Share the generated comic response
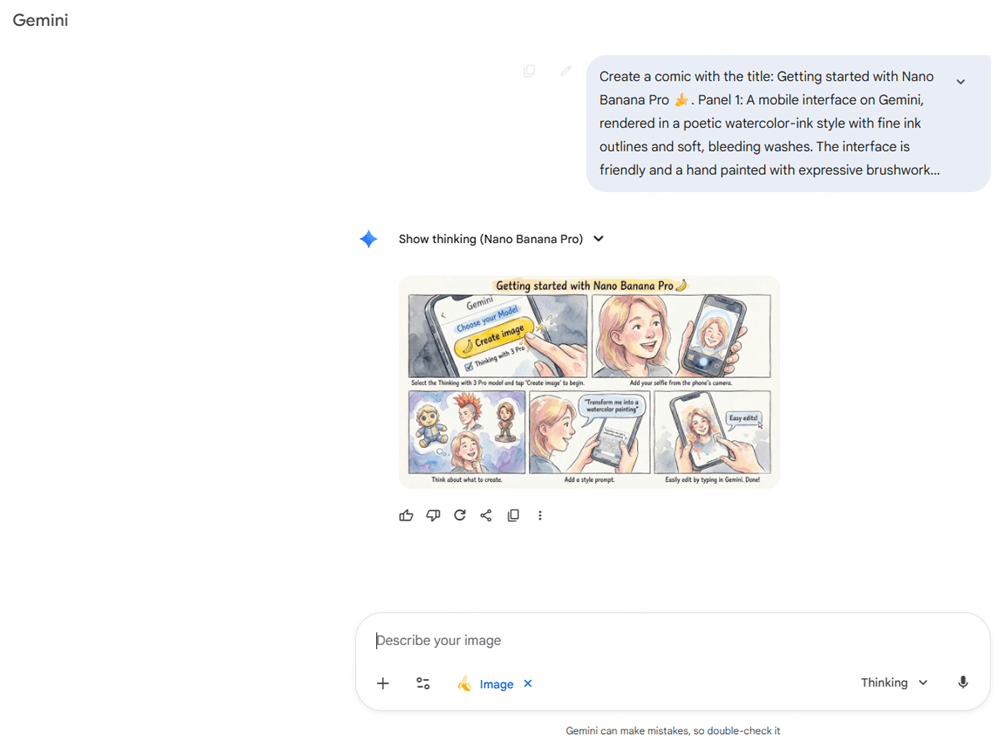Screen dimensions: 1000x741 (x=486, y=516)
